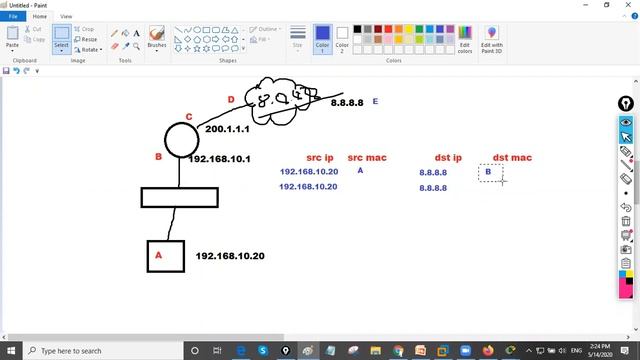Pick the Down arrow shape

[x=178, y=49]
